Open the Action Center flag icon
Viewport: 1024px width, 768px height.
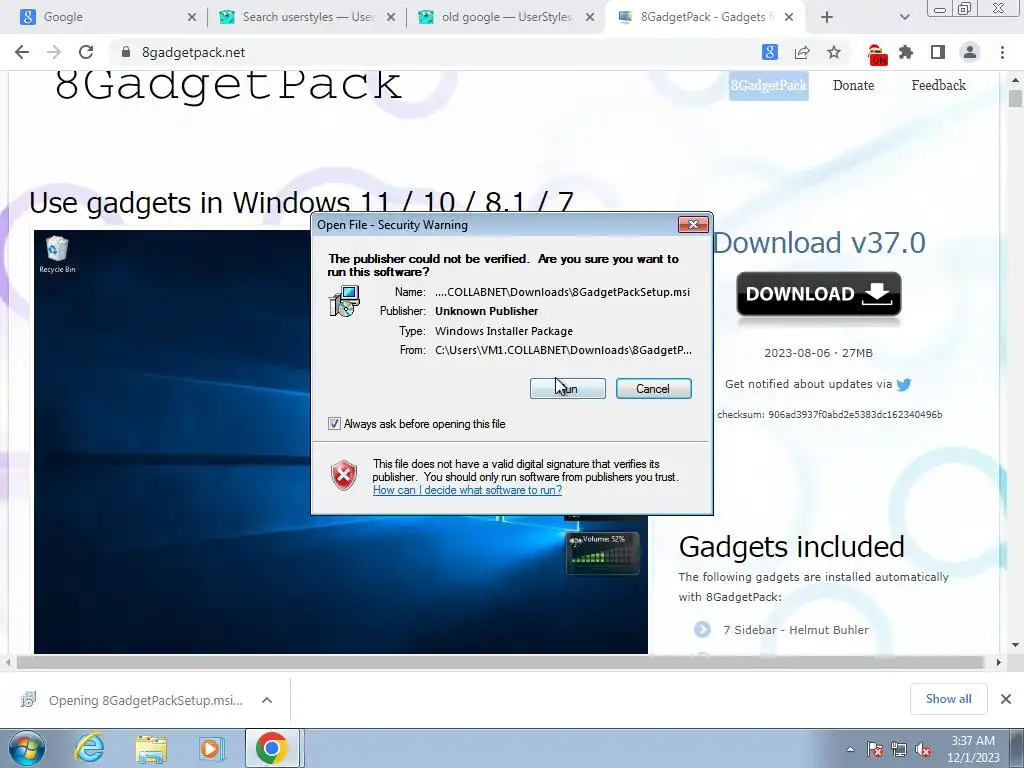tap(875, 750)
